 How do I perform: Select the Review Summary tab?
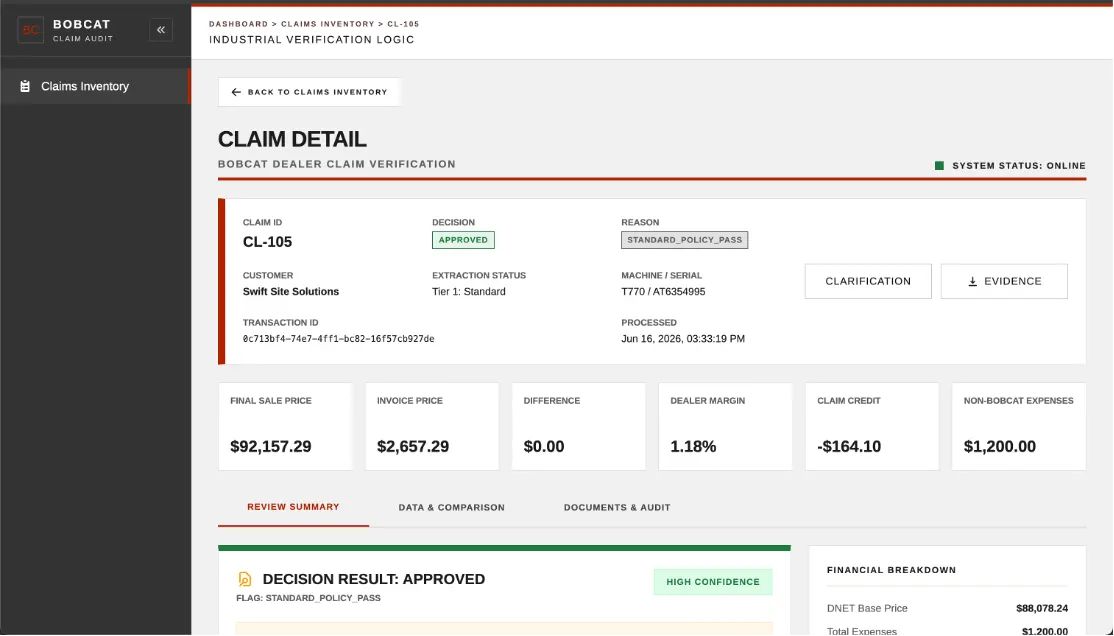[x=293, y=507]
